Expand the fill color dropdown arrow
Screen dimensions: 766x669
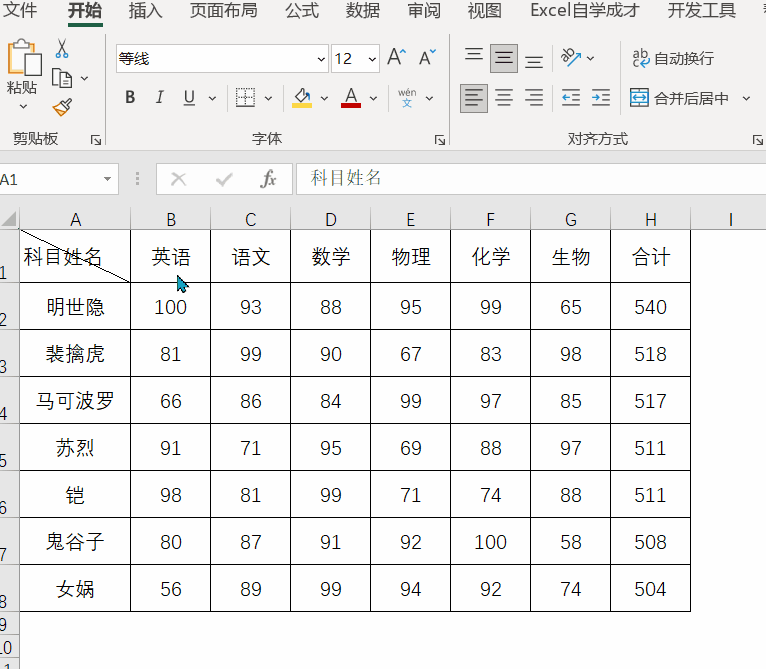pos(324,98)
